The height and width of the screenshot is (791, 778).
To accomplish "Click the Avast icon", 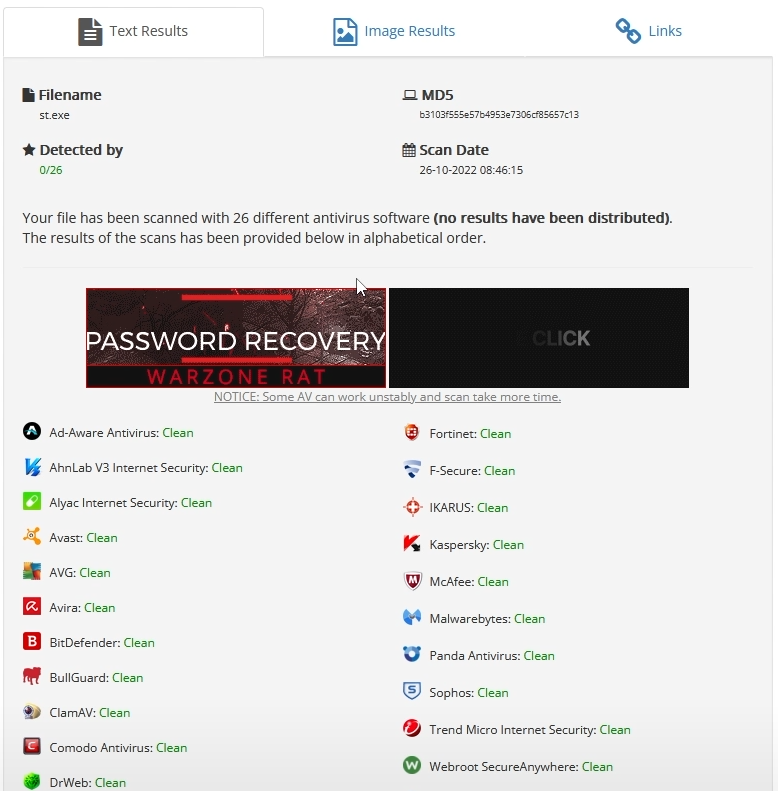I will [32, 536].
